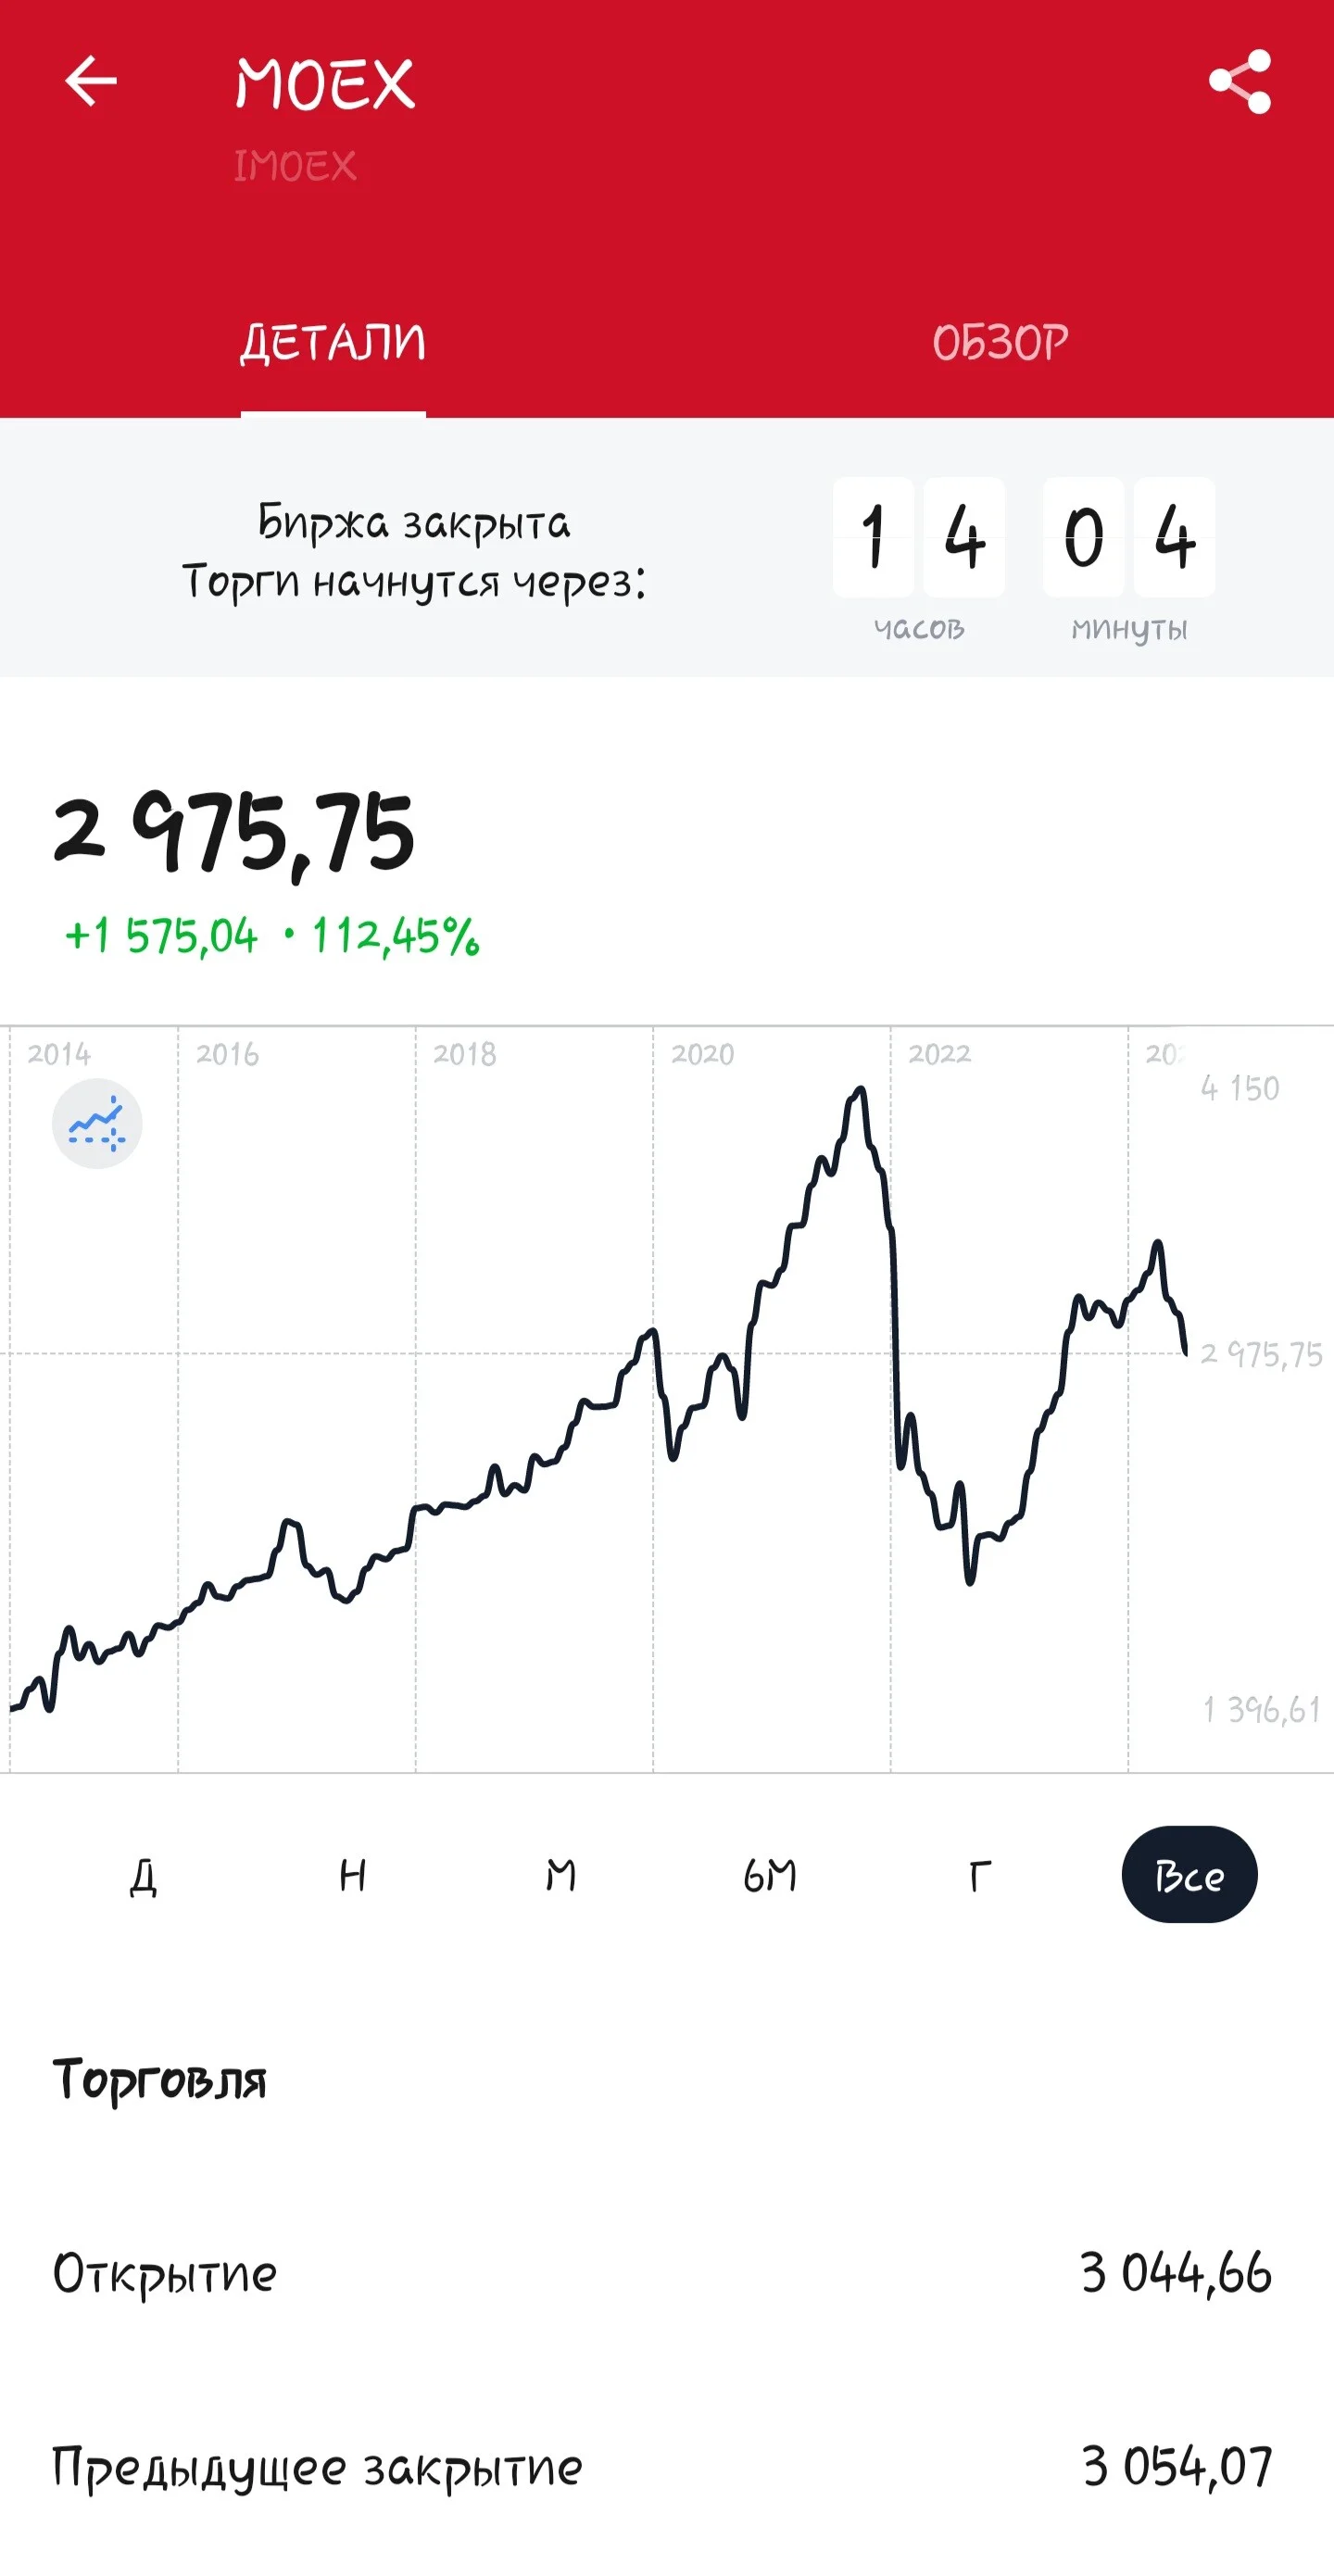Tap the back arrow icon
This screenshot has height=2576, width=1334.
click(x=91, y=81)
